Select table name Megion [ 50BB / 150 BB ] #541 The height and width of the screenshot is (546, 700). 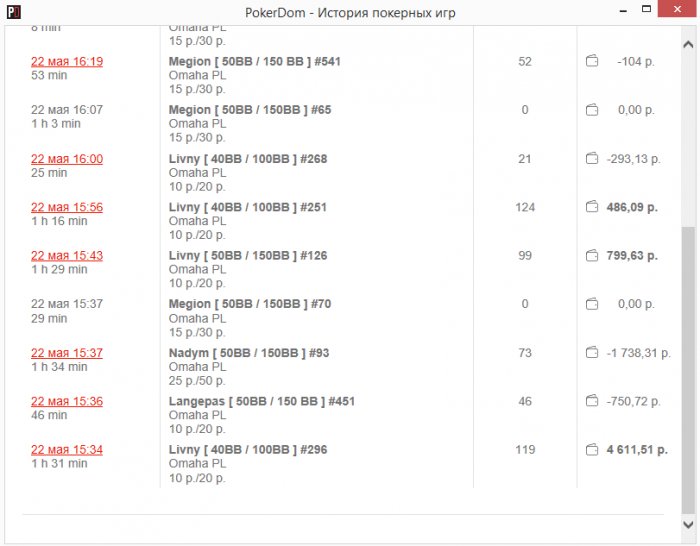click(254, 62)
